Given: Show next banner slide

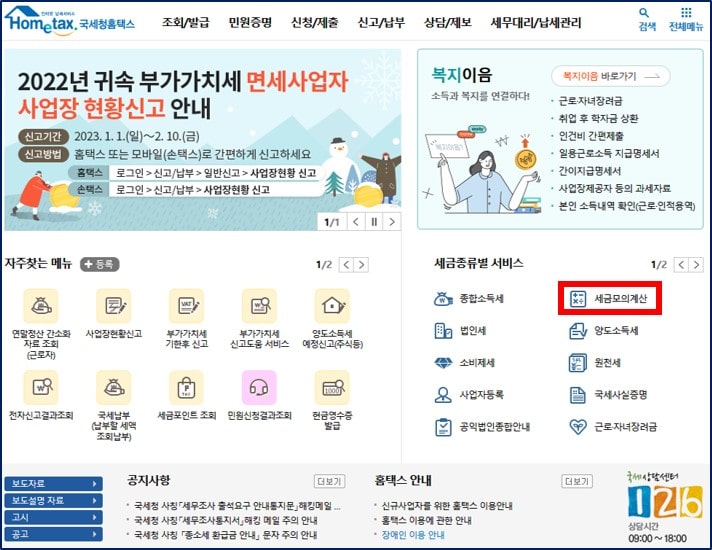Looking at the screenshot, I should [392, 222].
